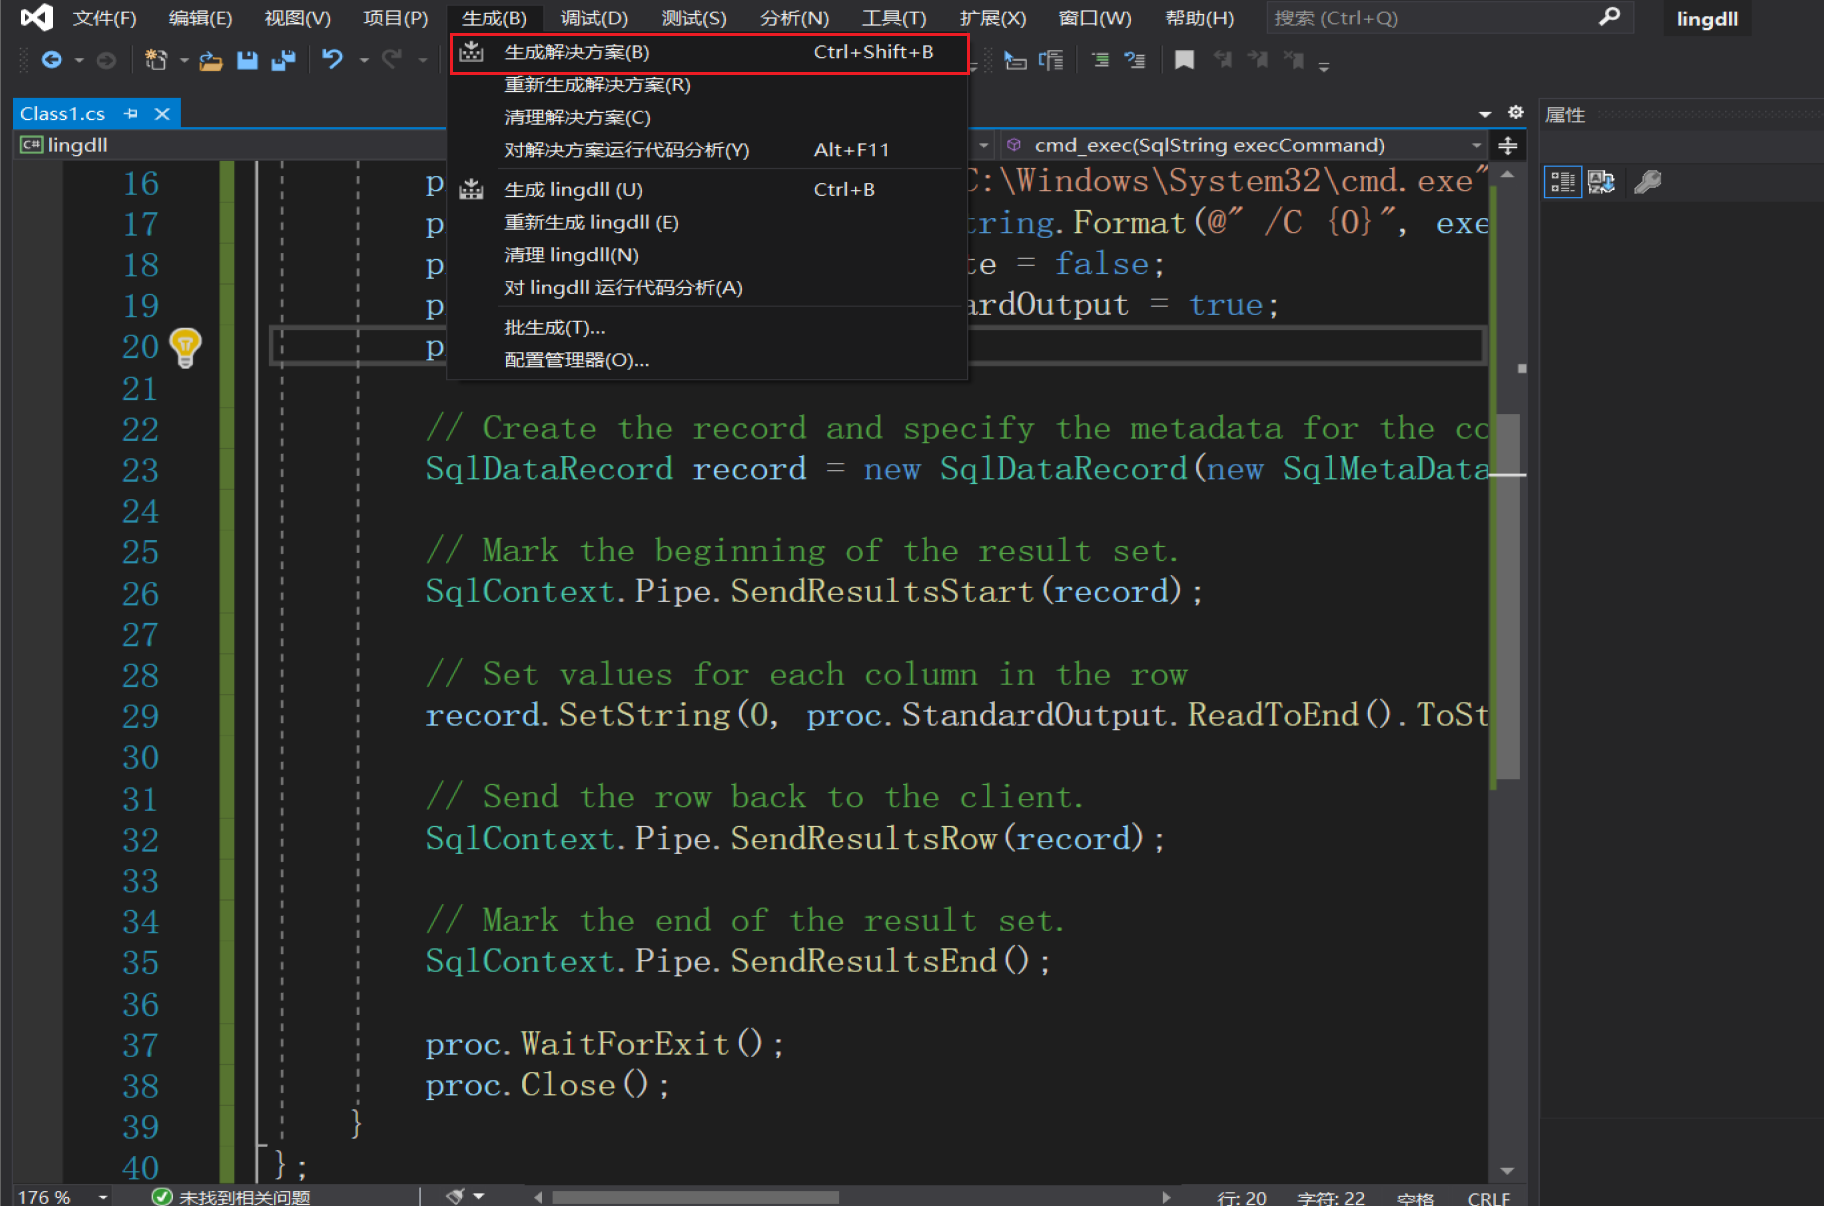Click the Next Bookmark icon
Screen dimensions: 1824x1206
(x=1258, y=60)
